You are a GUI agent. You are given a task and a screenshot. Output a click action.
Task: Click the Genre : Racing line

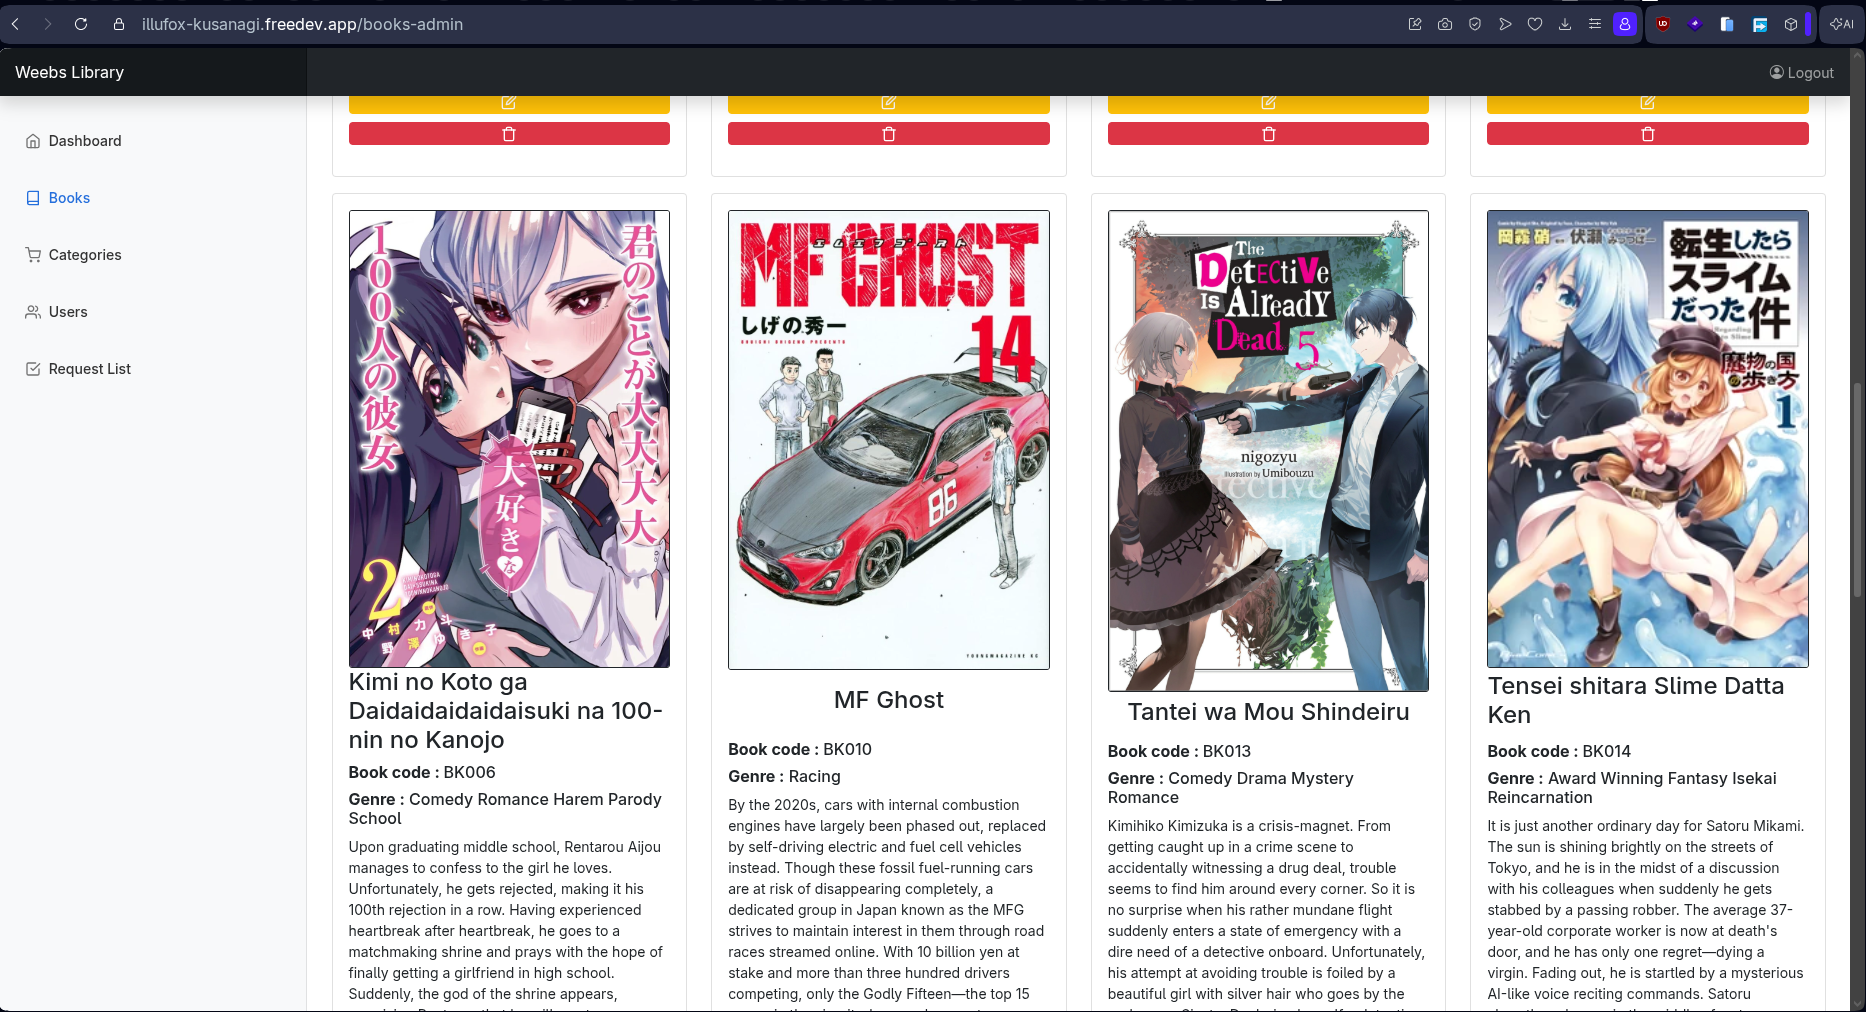click(784, 776)
